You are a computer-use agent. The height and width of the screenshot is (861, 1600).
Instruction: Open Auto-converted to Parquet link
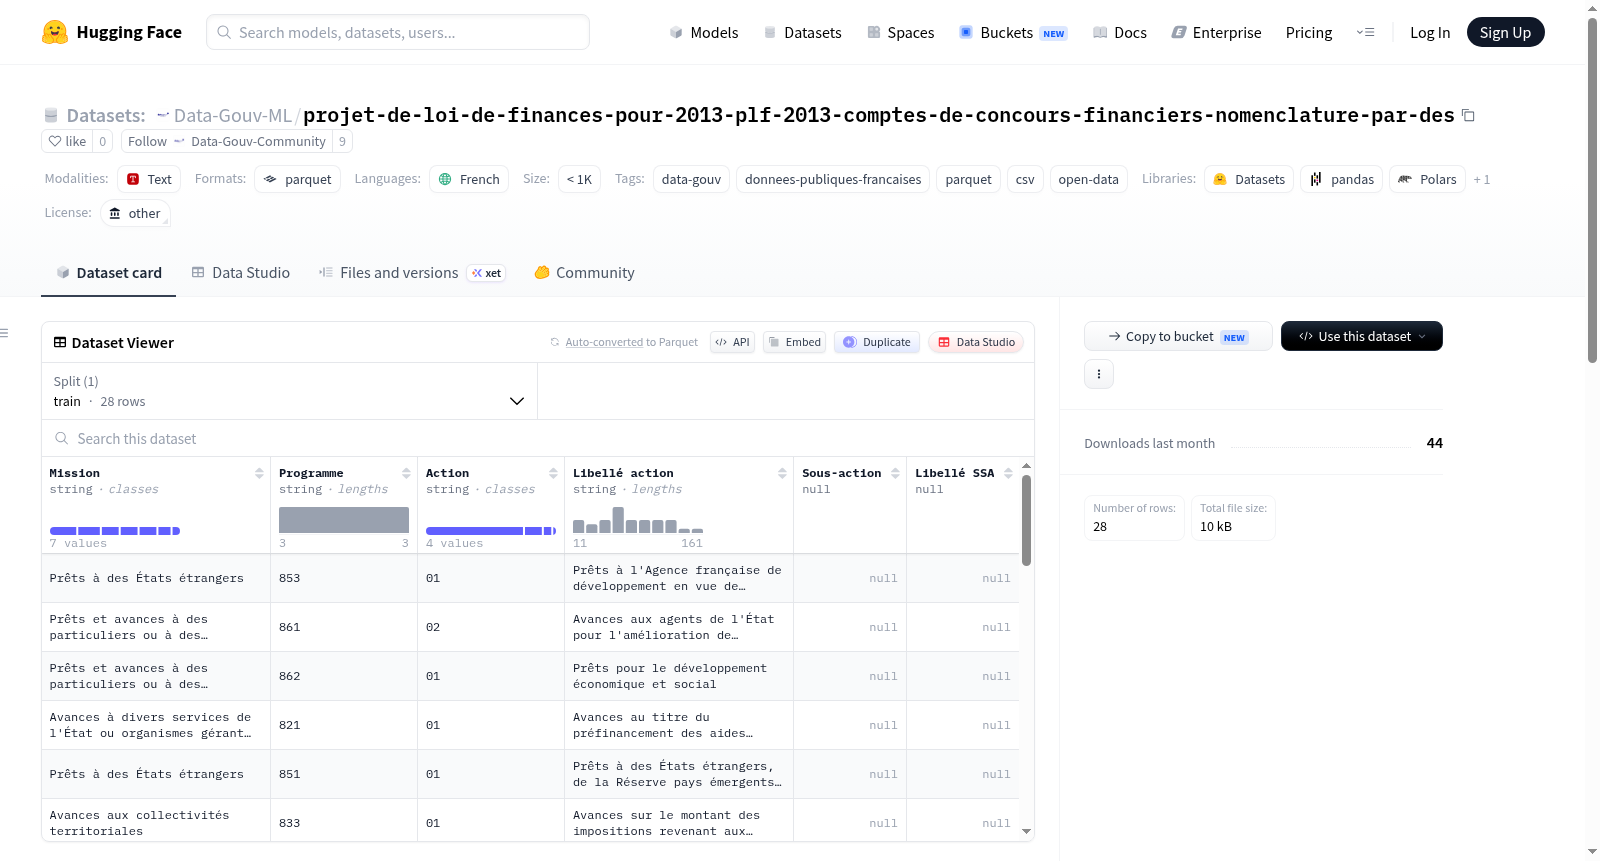point(624,342)
